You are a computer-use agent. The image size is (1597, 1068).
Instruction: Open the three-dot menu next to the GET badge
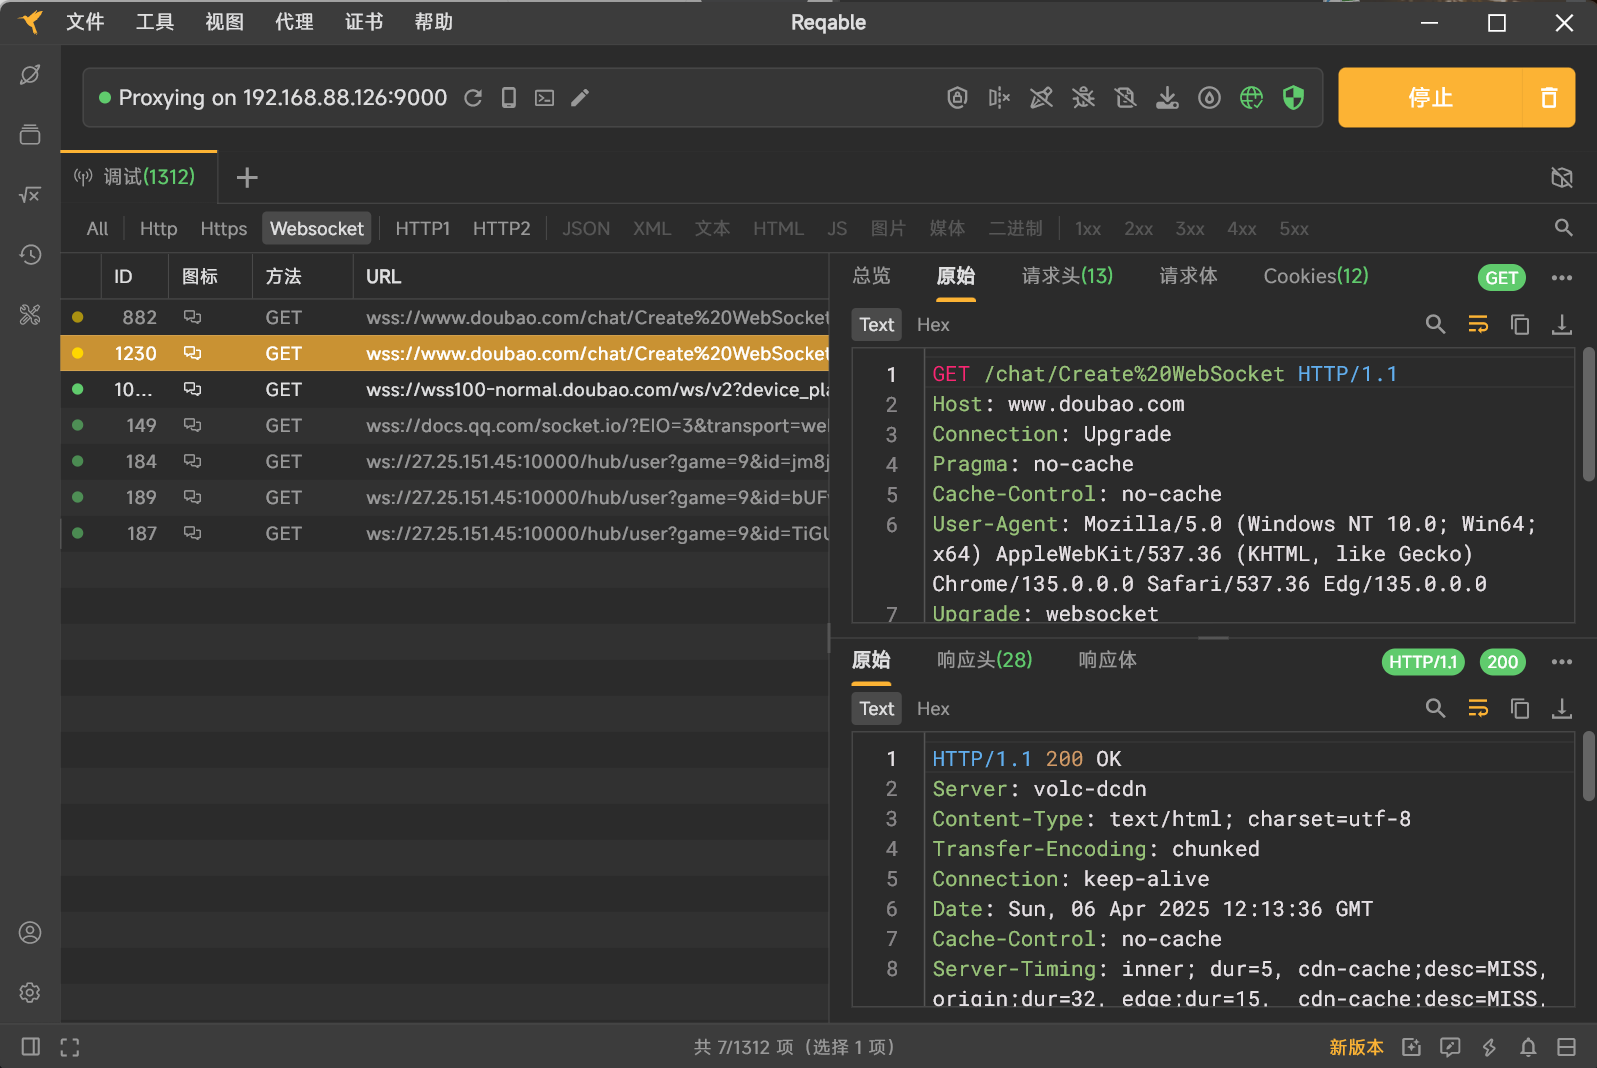click(x=1561, y=278)
